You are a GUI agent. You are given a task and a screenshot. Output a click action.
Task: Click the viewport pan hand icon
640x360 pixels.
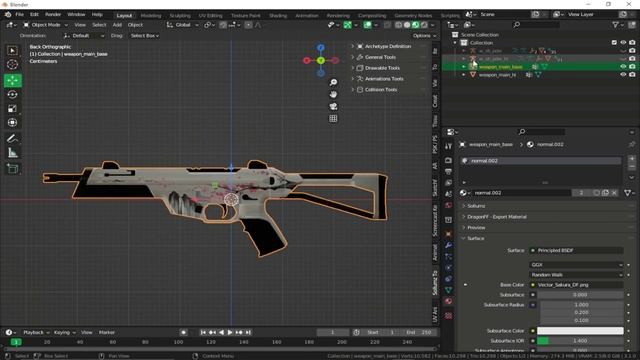[x=333, y=94]
